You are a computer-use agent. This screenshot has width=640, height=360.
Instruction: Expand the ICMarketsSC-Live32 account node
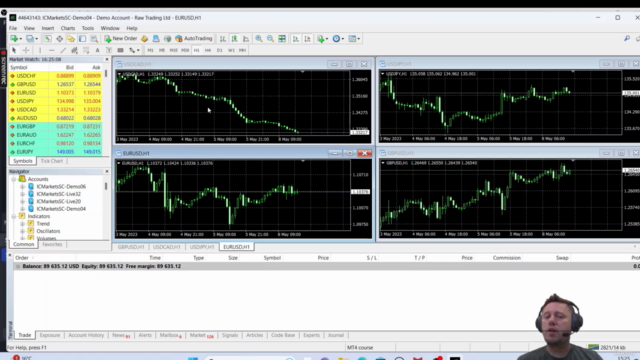coord(22,194)
